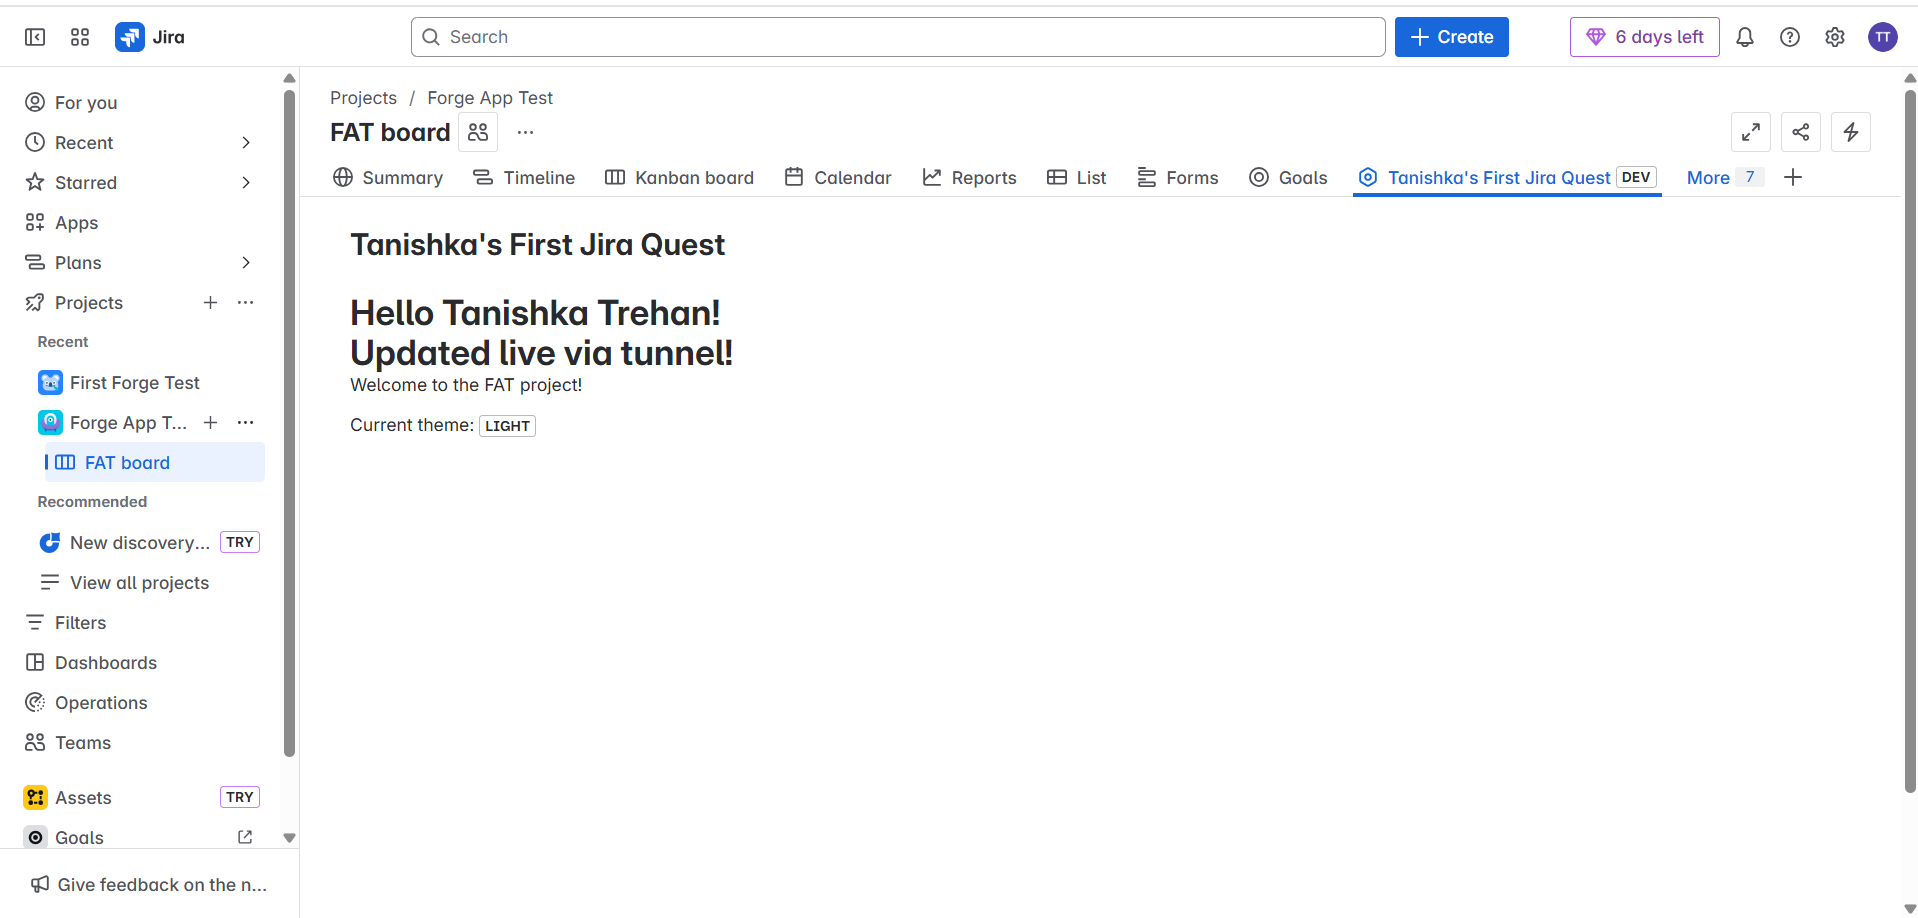Open more options next to Projects
The height and width of the screenshot is (918, 1918).
246,302
